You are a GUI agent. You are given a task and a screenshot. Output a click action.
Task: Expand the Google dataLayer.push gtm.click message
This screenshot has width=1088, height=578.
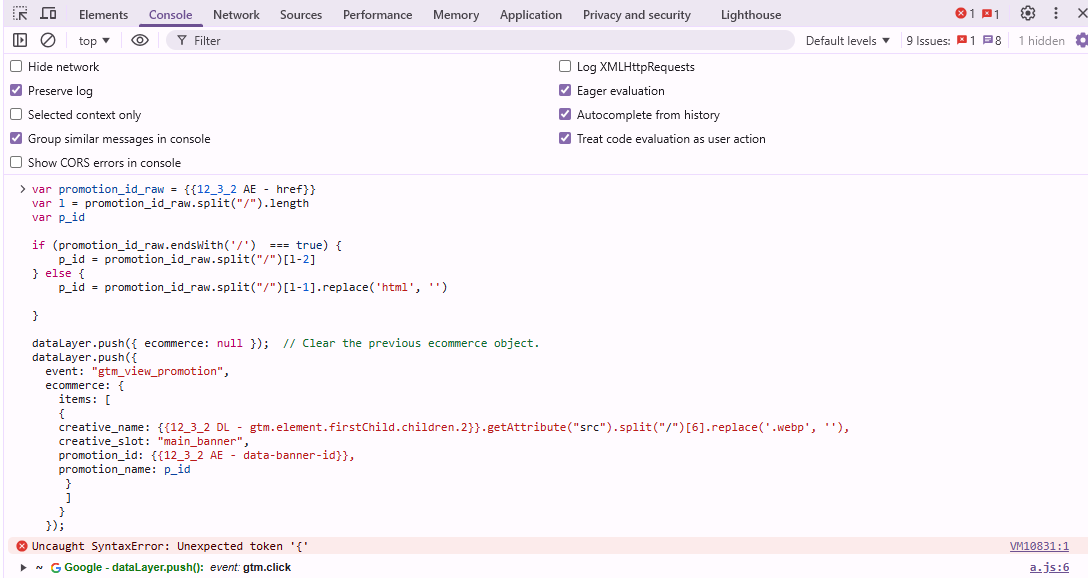pyautogui.click(x=23, y=568)
